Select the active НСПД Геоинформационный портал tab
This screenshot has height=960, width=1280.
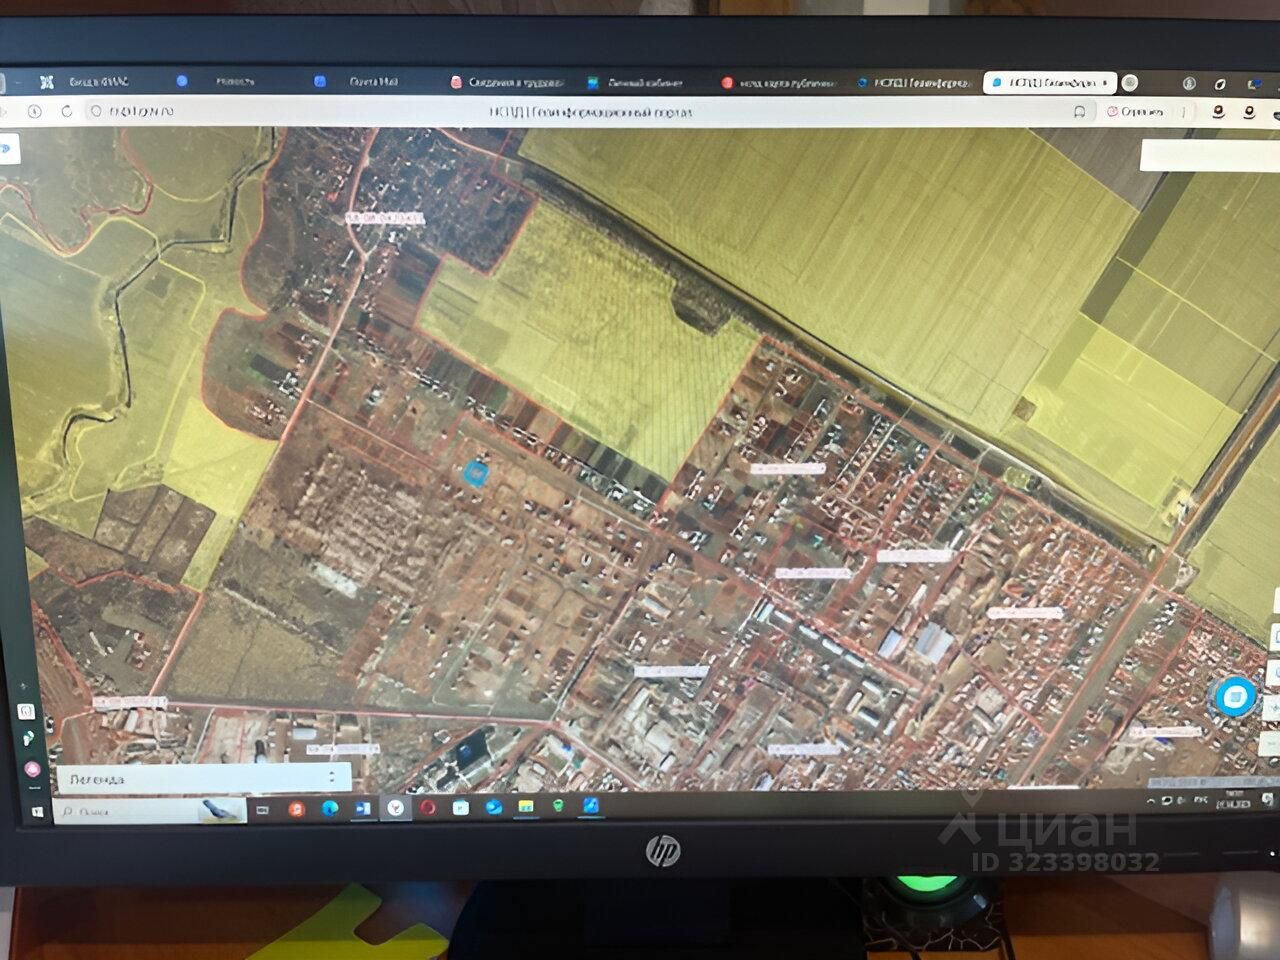pyautogui.click(x=1050, y=83)
